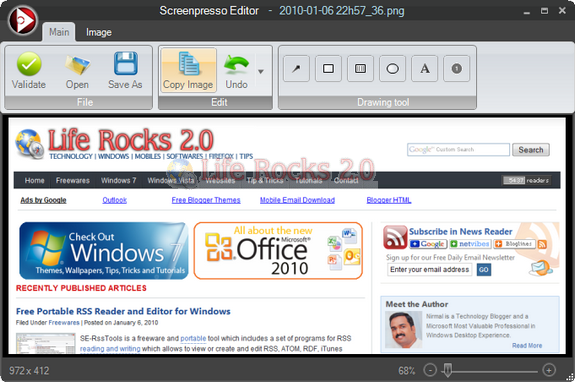The height and width of the screenshot is (382, 575).
Task: Switch to the Main ribbon tab
Action: 59,32
